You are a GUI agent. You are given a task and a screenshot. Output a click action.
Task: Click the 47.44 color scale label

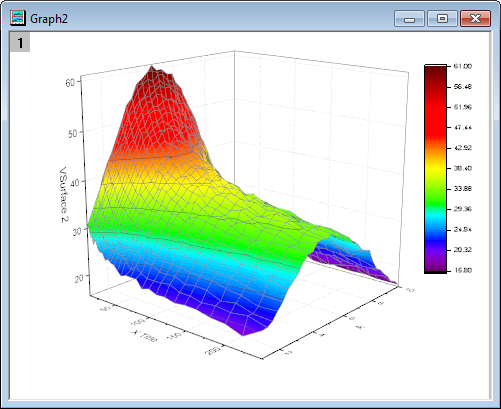[x=463, y=128]
